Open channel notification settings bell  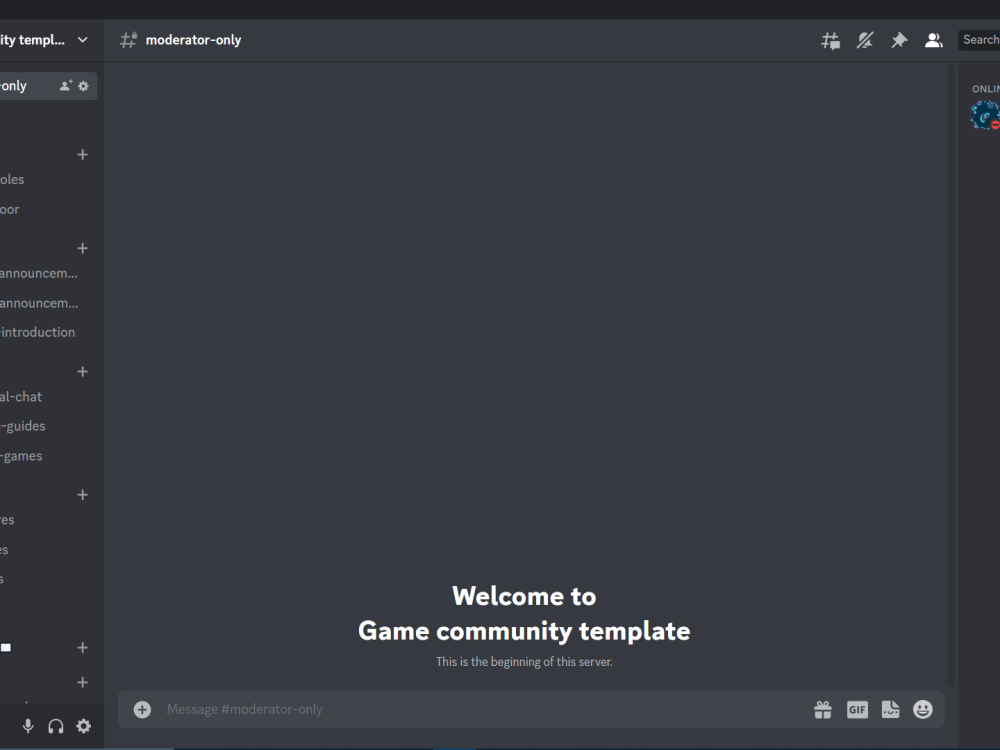click(864, 40)
